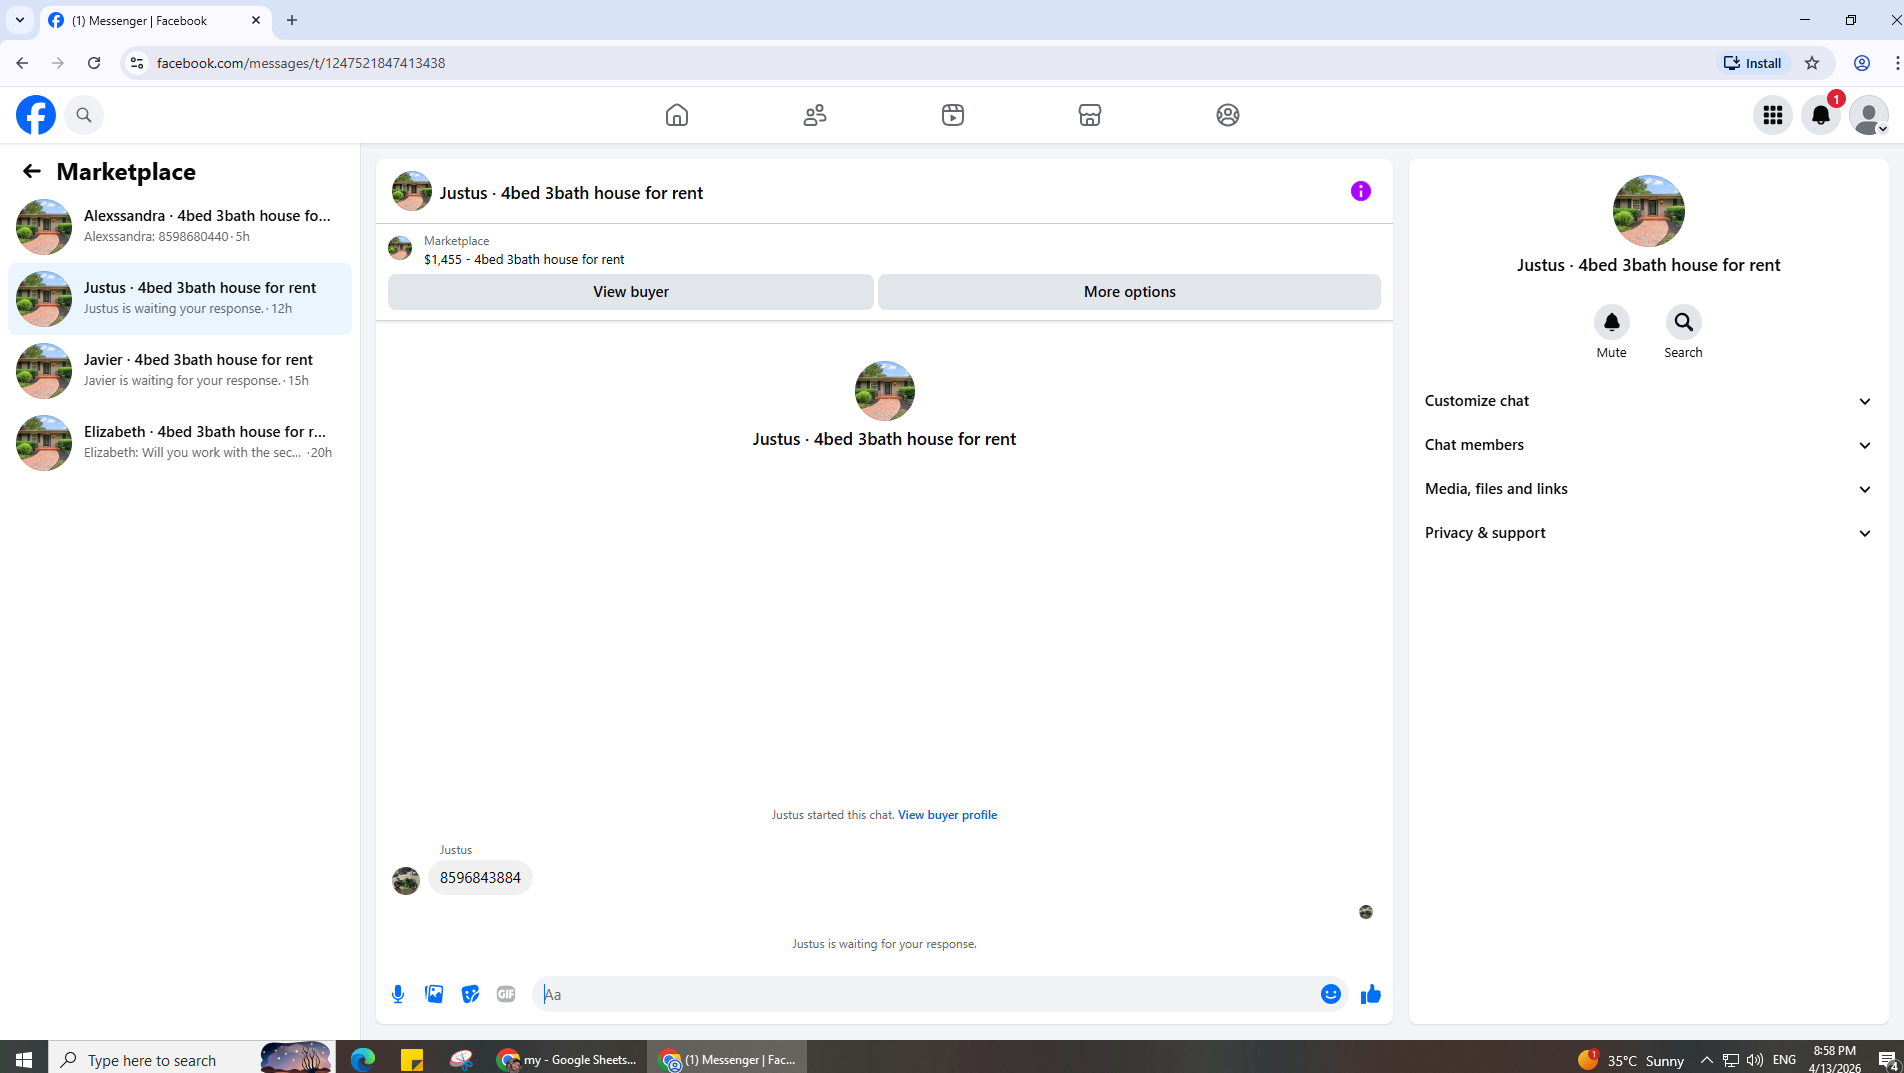Image resolution: width=1904 pixels, height=1073 pixels.
Task: Open the emoji picker smiley
Action: [x=1331, y=994]
